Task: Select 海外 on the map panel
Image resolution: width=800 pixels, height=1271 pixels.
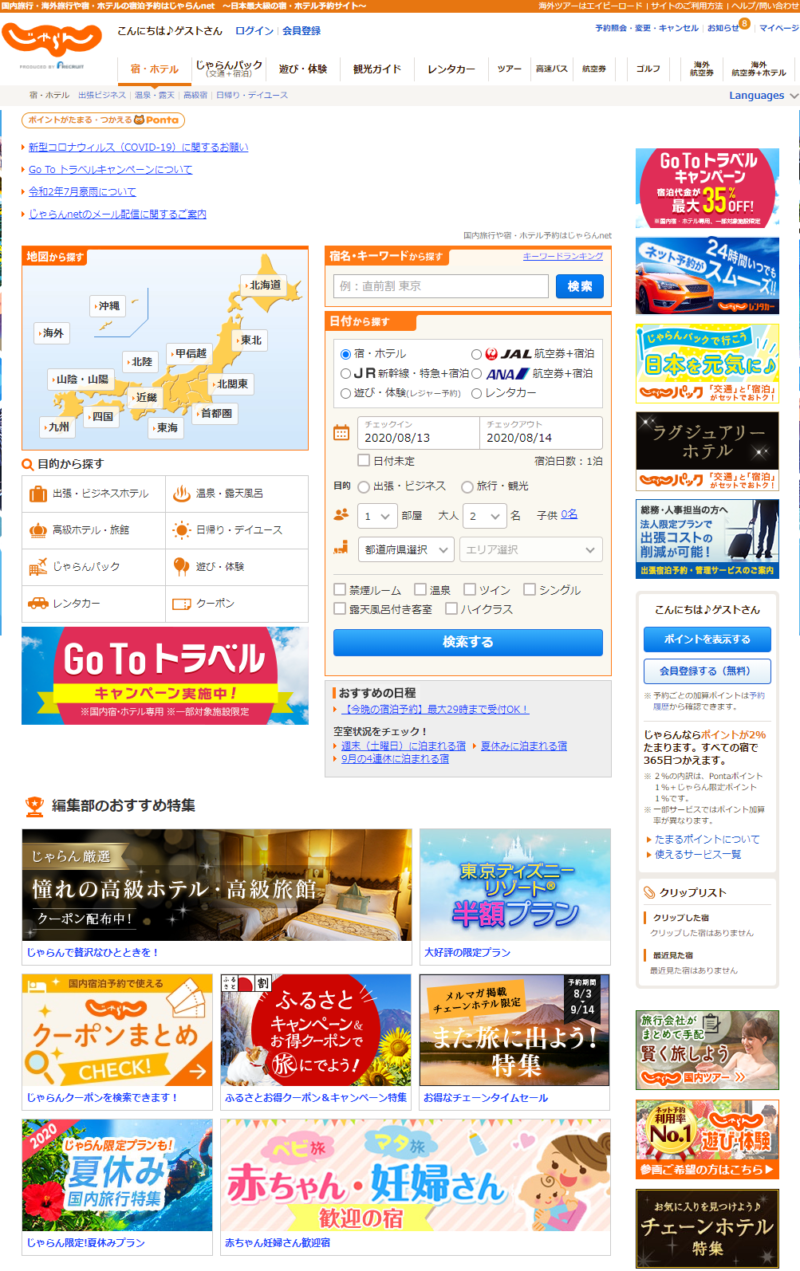Action: [53, 333]
